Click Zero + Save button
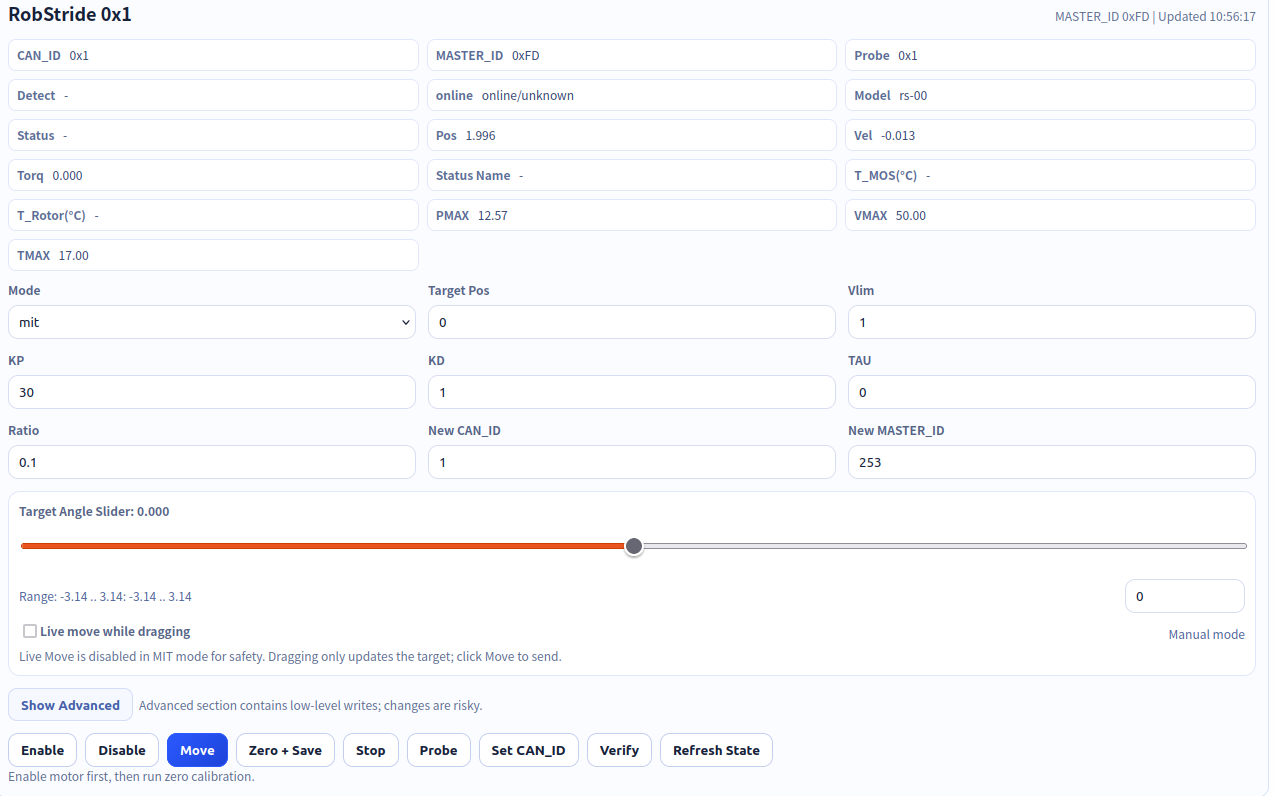1274x796 pixels. click(x=285, y=750)
